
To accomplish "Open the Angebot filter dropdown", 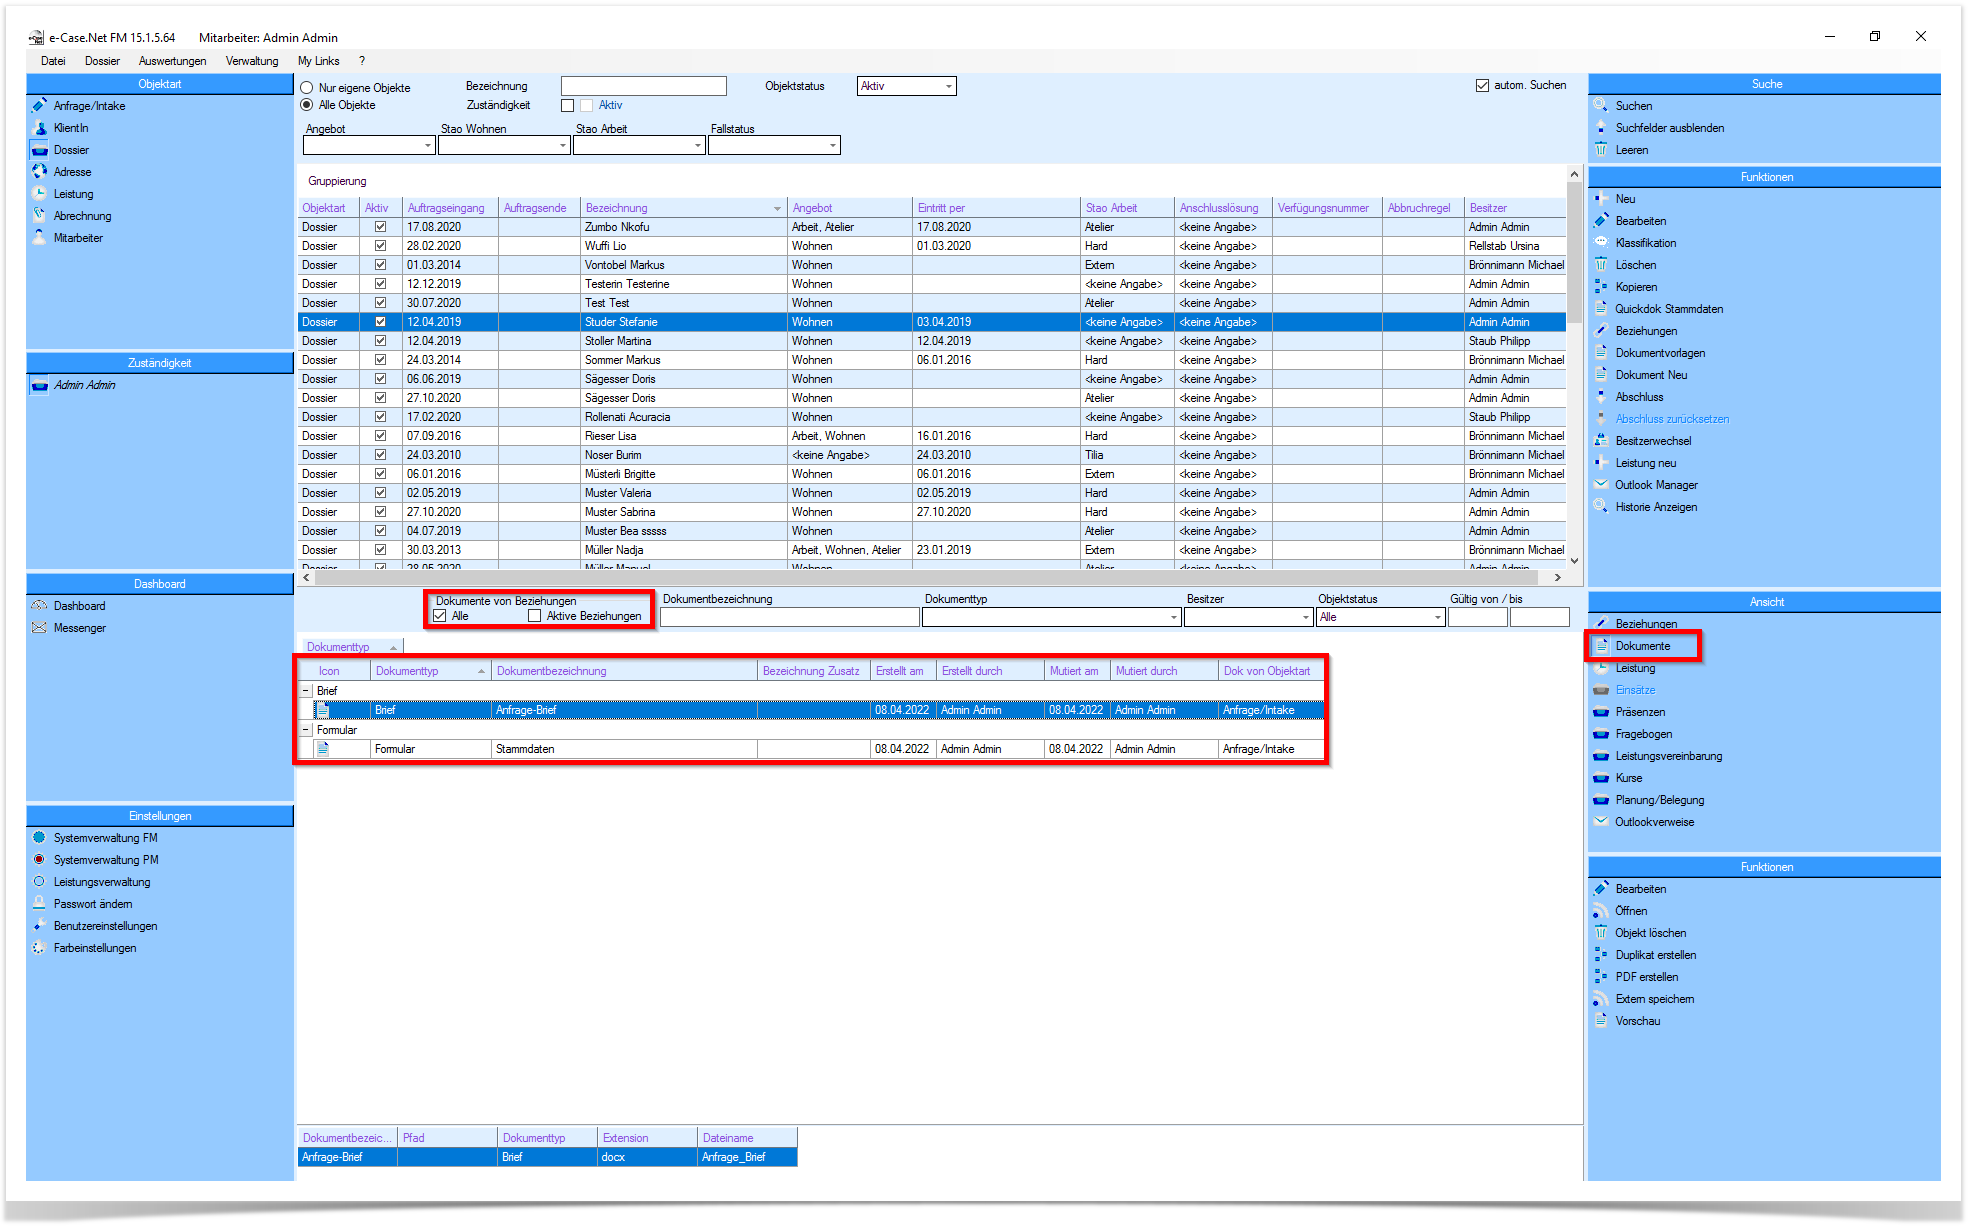I will pyautogui.click(x=427, y=146).
